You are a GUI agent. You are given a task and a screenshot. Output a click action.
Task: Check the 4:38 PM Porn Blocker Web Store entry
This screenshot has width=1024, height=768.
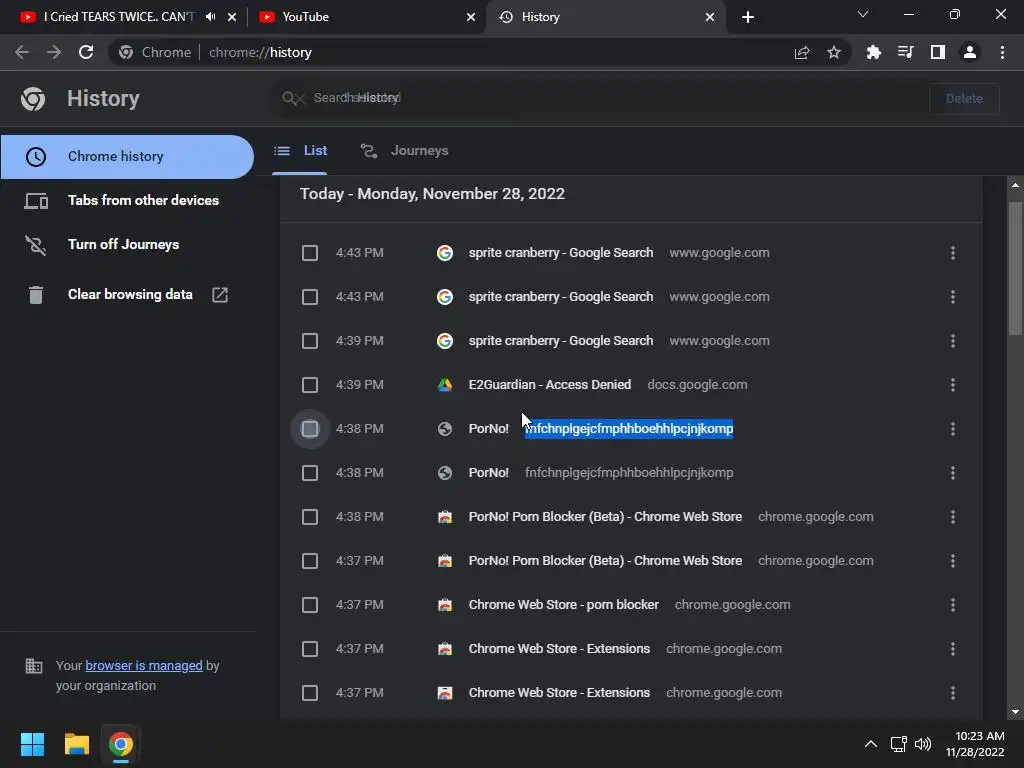pyautogui.click(x=310, y=517)
